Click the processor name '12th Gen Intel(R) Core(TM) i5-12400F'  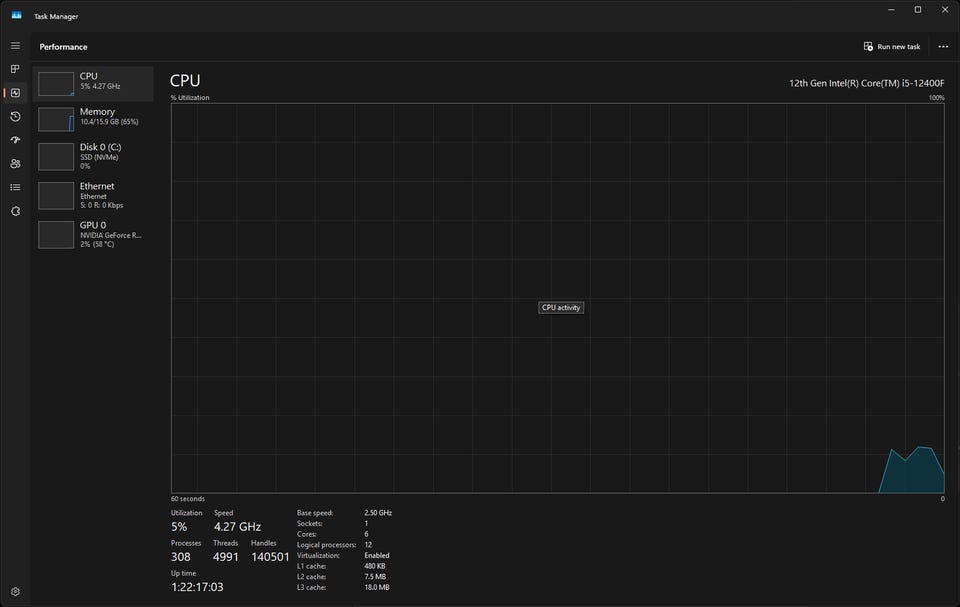(866, 83)
